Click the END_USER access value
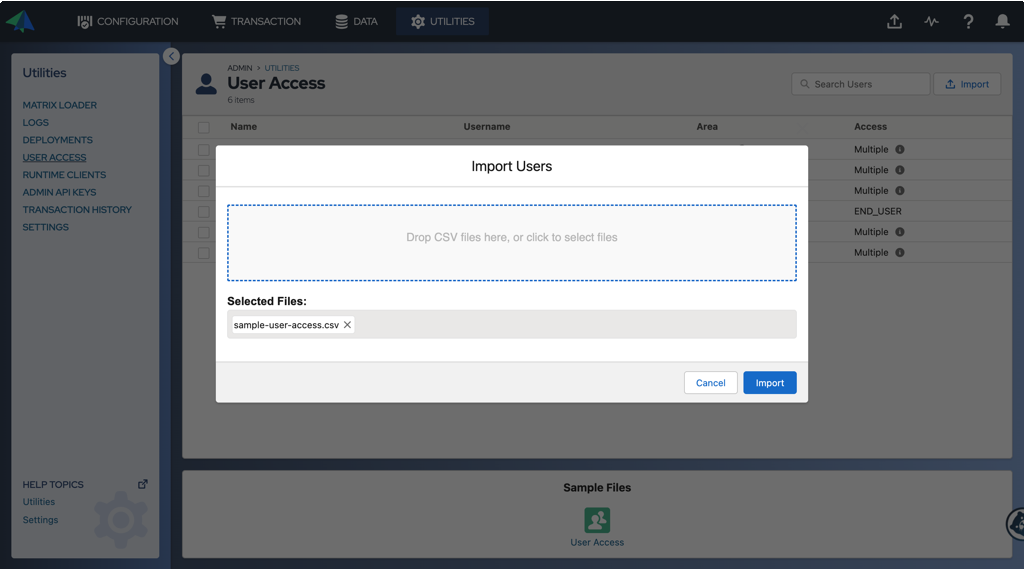 [877, 212]
